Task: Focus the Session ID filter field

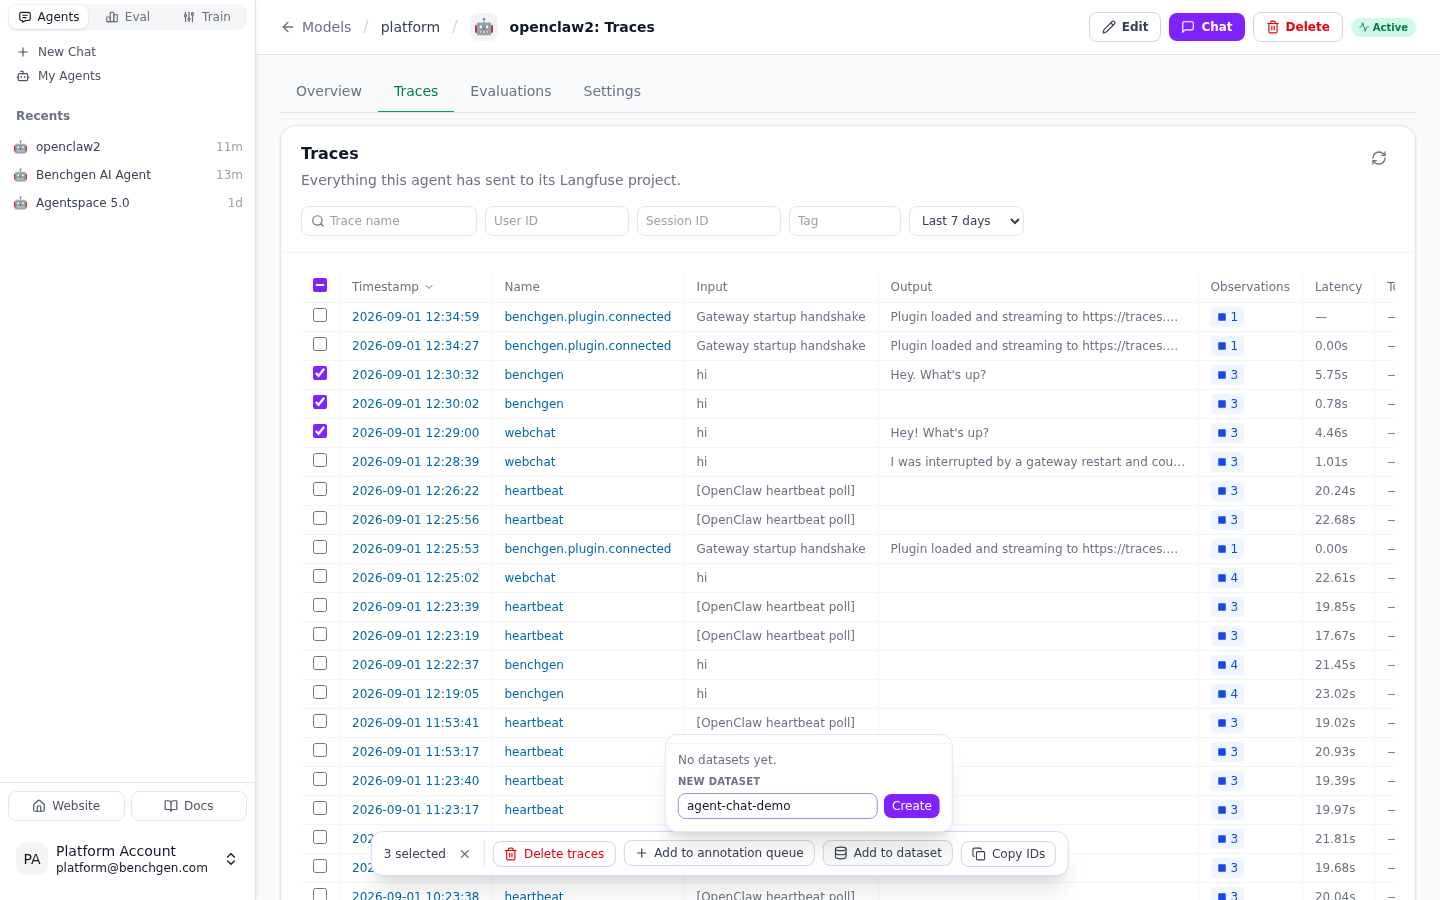Action: pyautogui.click(x=709, y=221)
